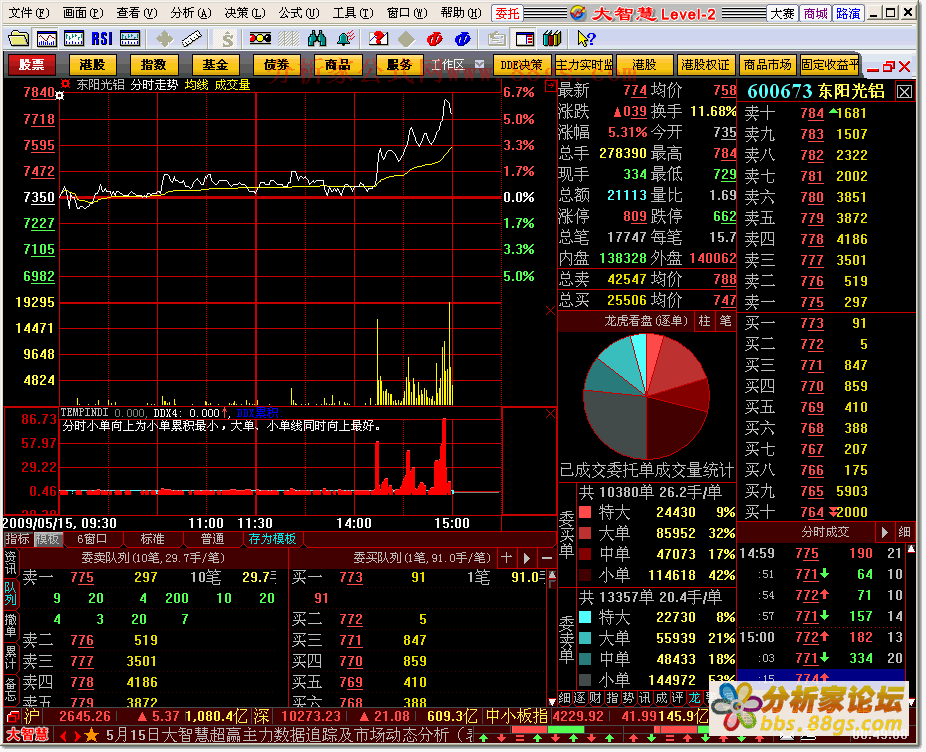
Task: Click the open folder toolbar icon
Action: (x=18, y=39)
